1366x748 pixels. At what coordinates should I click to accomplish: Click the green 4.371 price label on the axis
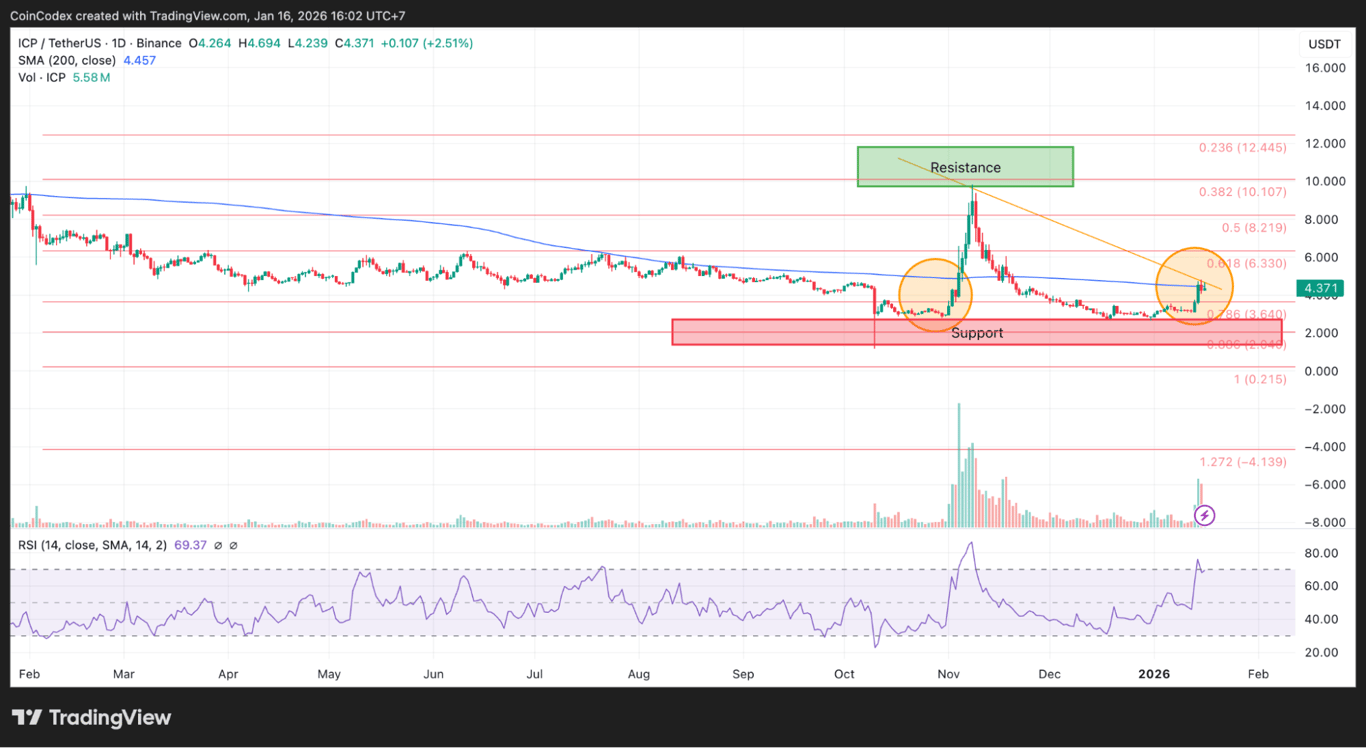(x=1322, y=287)
